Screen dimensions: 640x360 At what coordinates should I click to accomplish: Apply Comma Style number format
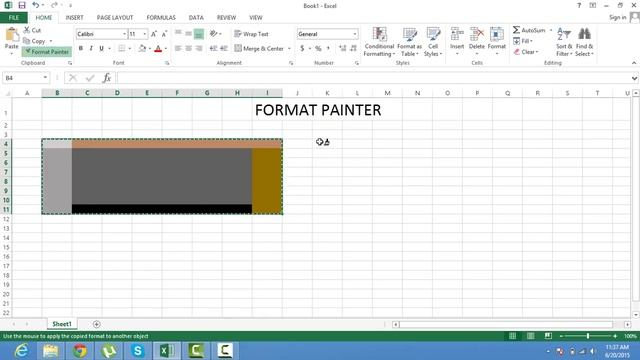pos(328,49)
